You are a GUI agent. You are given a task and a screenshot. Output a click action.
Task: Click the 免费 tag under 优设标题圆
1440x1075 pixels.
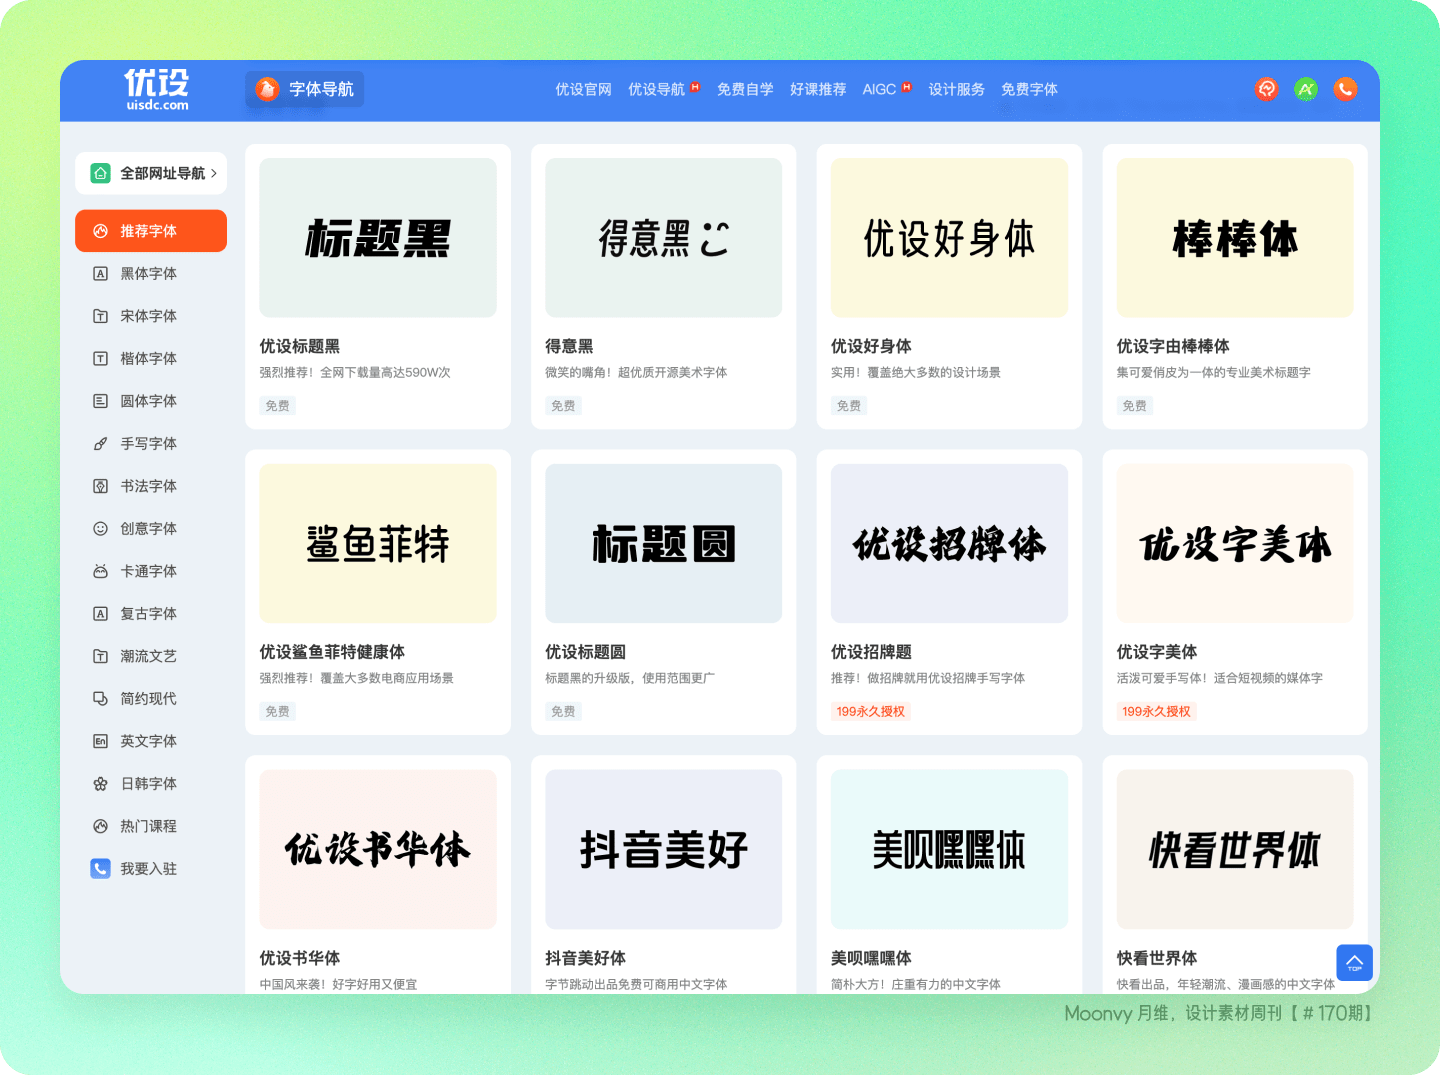coord(563,711)
